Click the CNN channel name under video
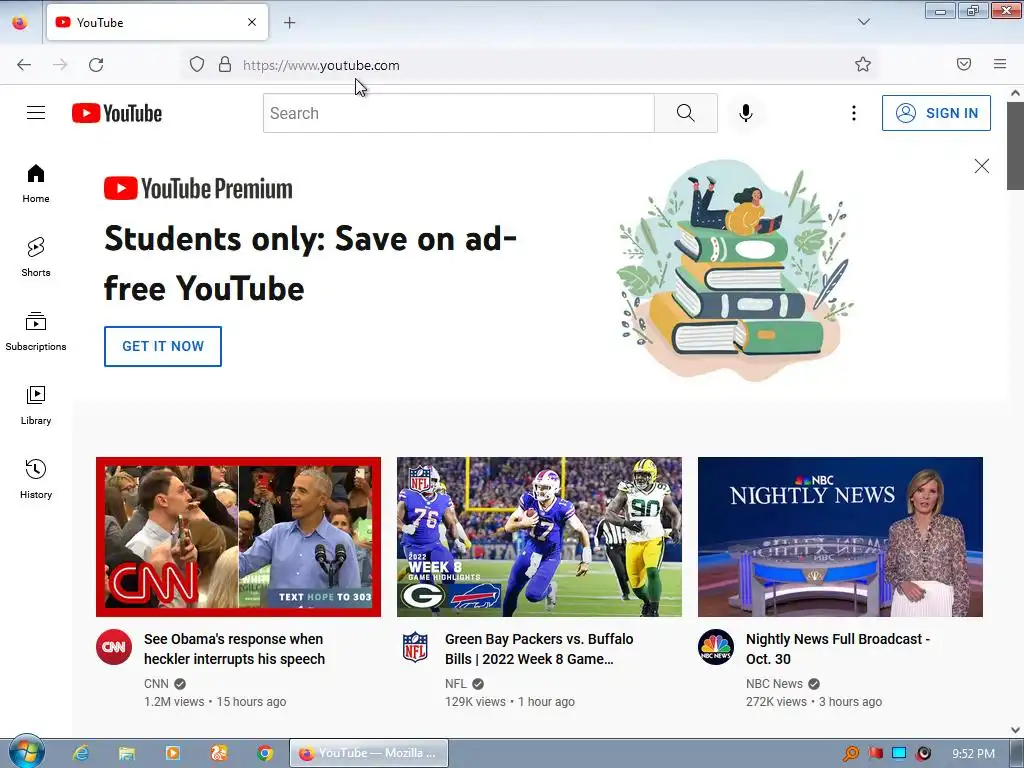The image size is (1024, 768). [156, 684]
